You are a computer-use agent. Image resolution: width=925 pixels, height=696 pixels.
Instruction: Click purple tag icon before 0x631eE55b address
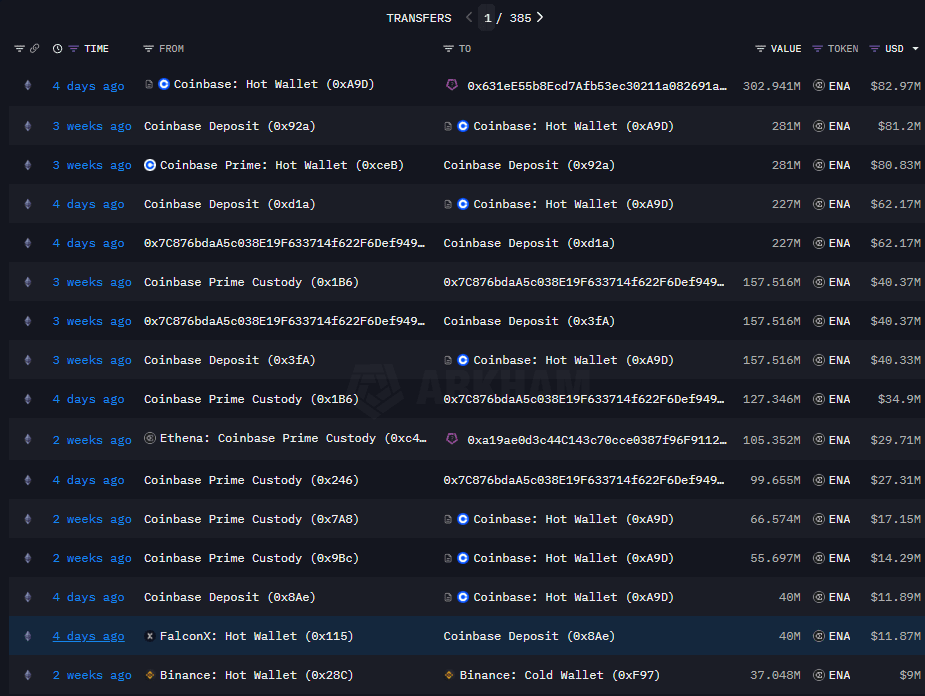point(452,85)
